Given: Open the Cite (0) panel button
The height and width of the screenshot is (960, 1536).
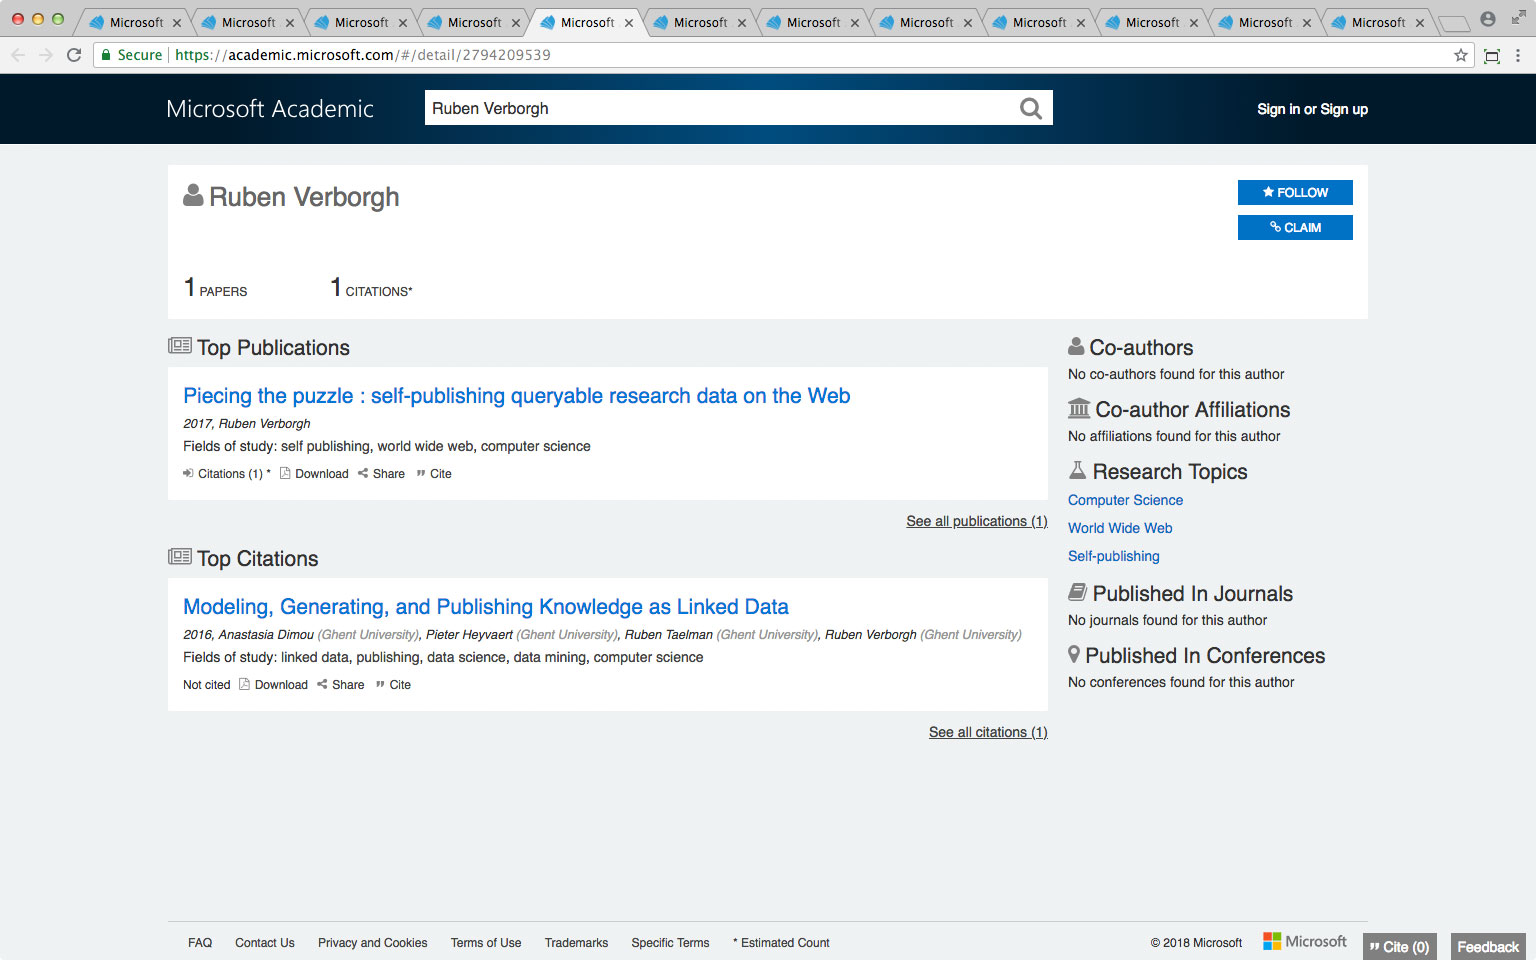Looking at the screenshot, I should [x=1399, y=946].
